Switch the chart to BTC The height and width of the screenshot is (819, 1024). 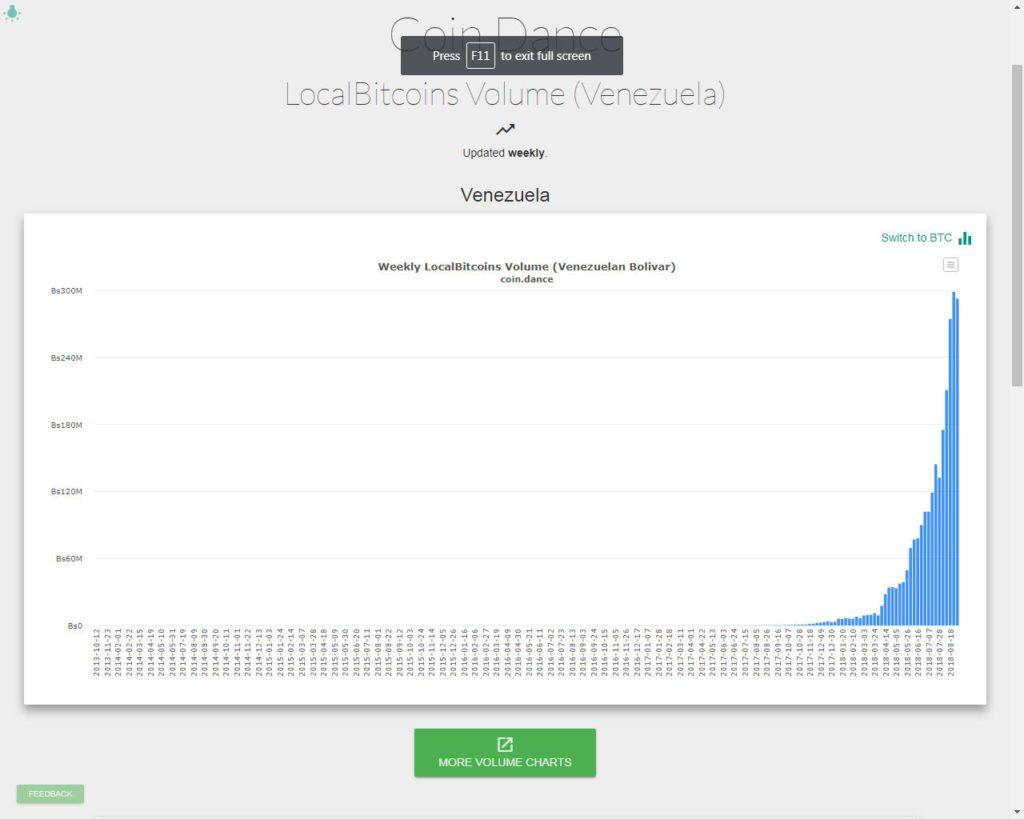(916, 238)
